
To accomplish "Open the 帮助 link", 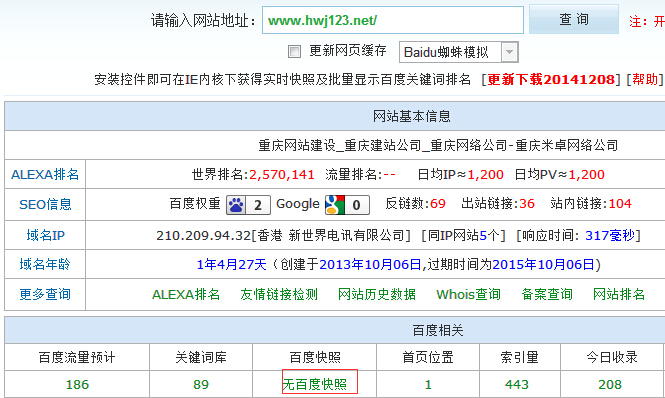I will point(645,79).
